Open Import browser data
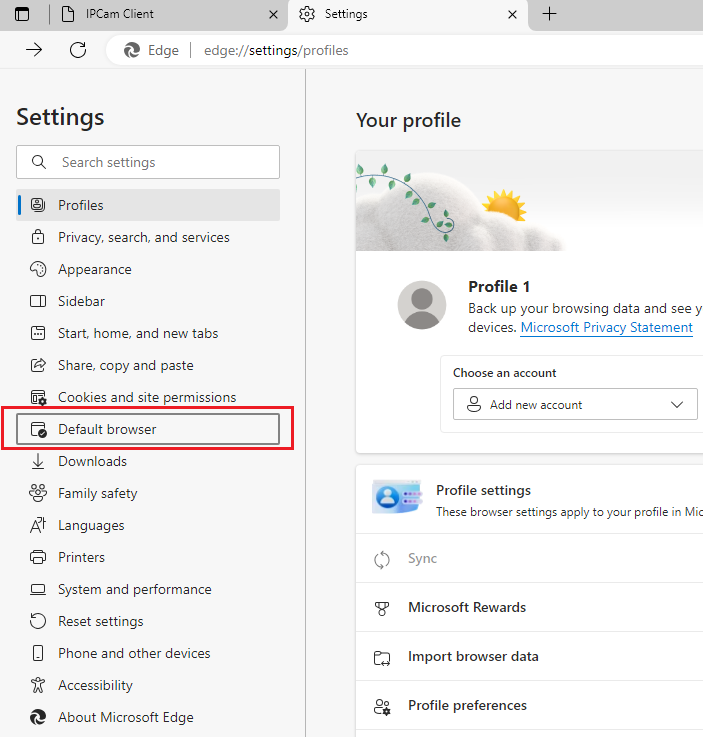Screen dimensions: 703x737 pos(473,657)
